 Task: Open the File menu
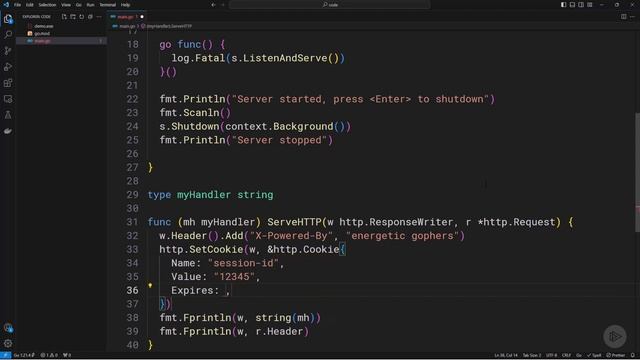pyautogui.click(x=18, y=5)
